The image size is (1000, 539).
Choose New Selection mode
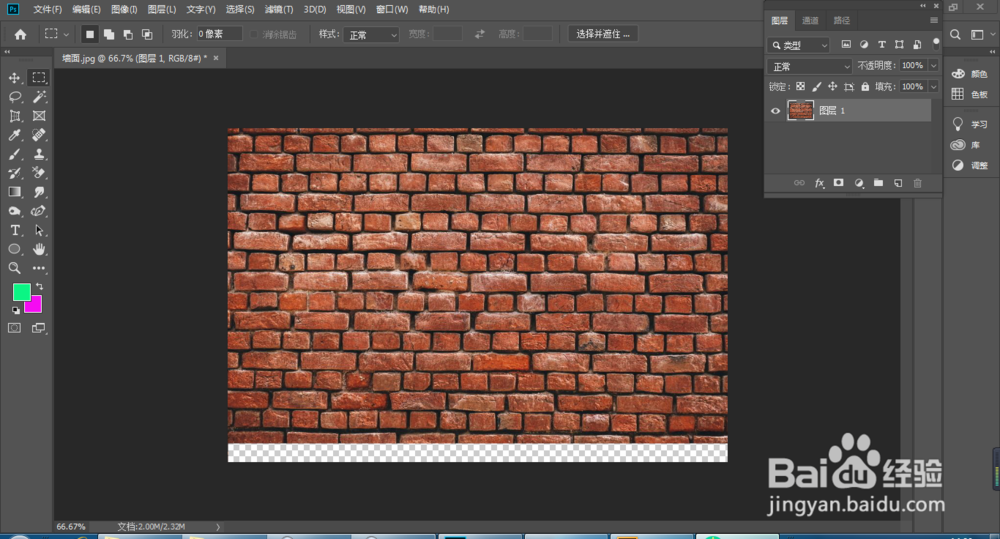coord(90,34)
